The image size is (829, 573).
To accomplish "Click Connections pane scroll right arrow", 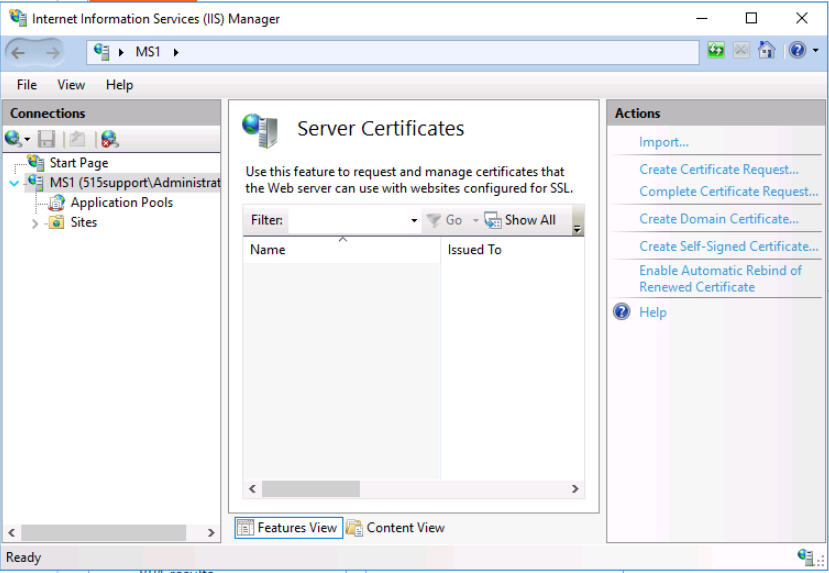I will click(x=211, y=533).
